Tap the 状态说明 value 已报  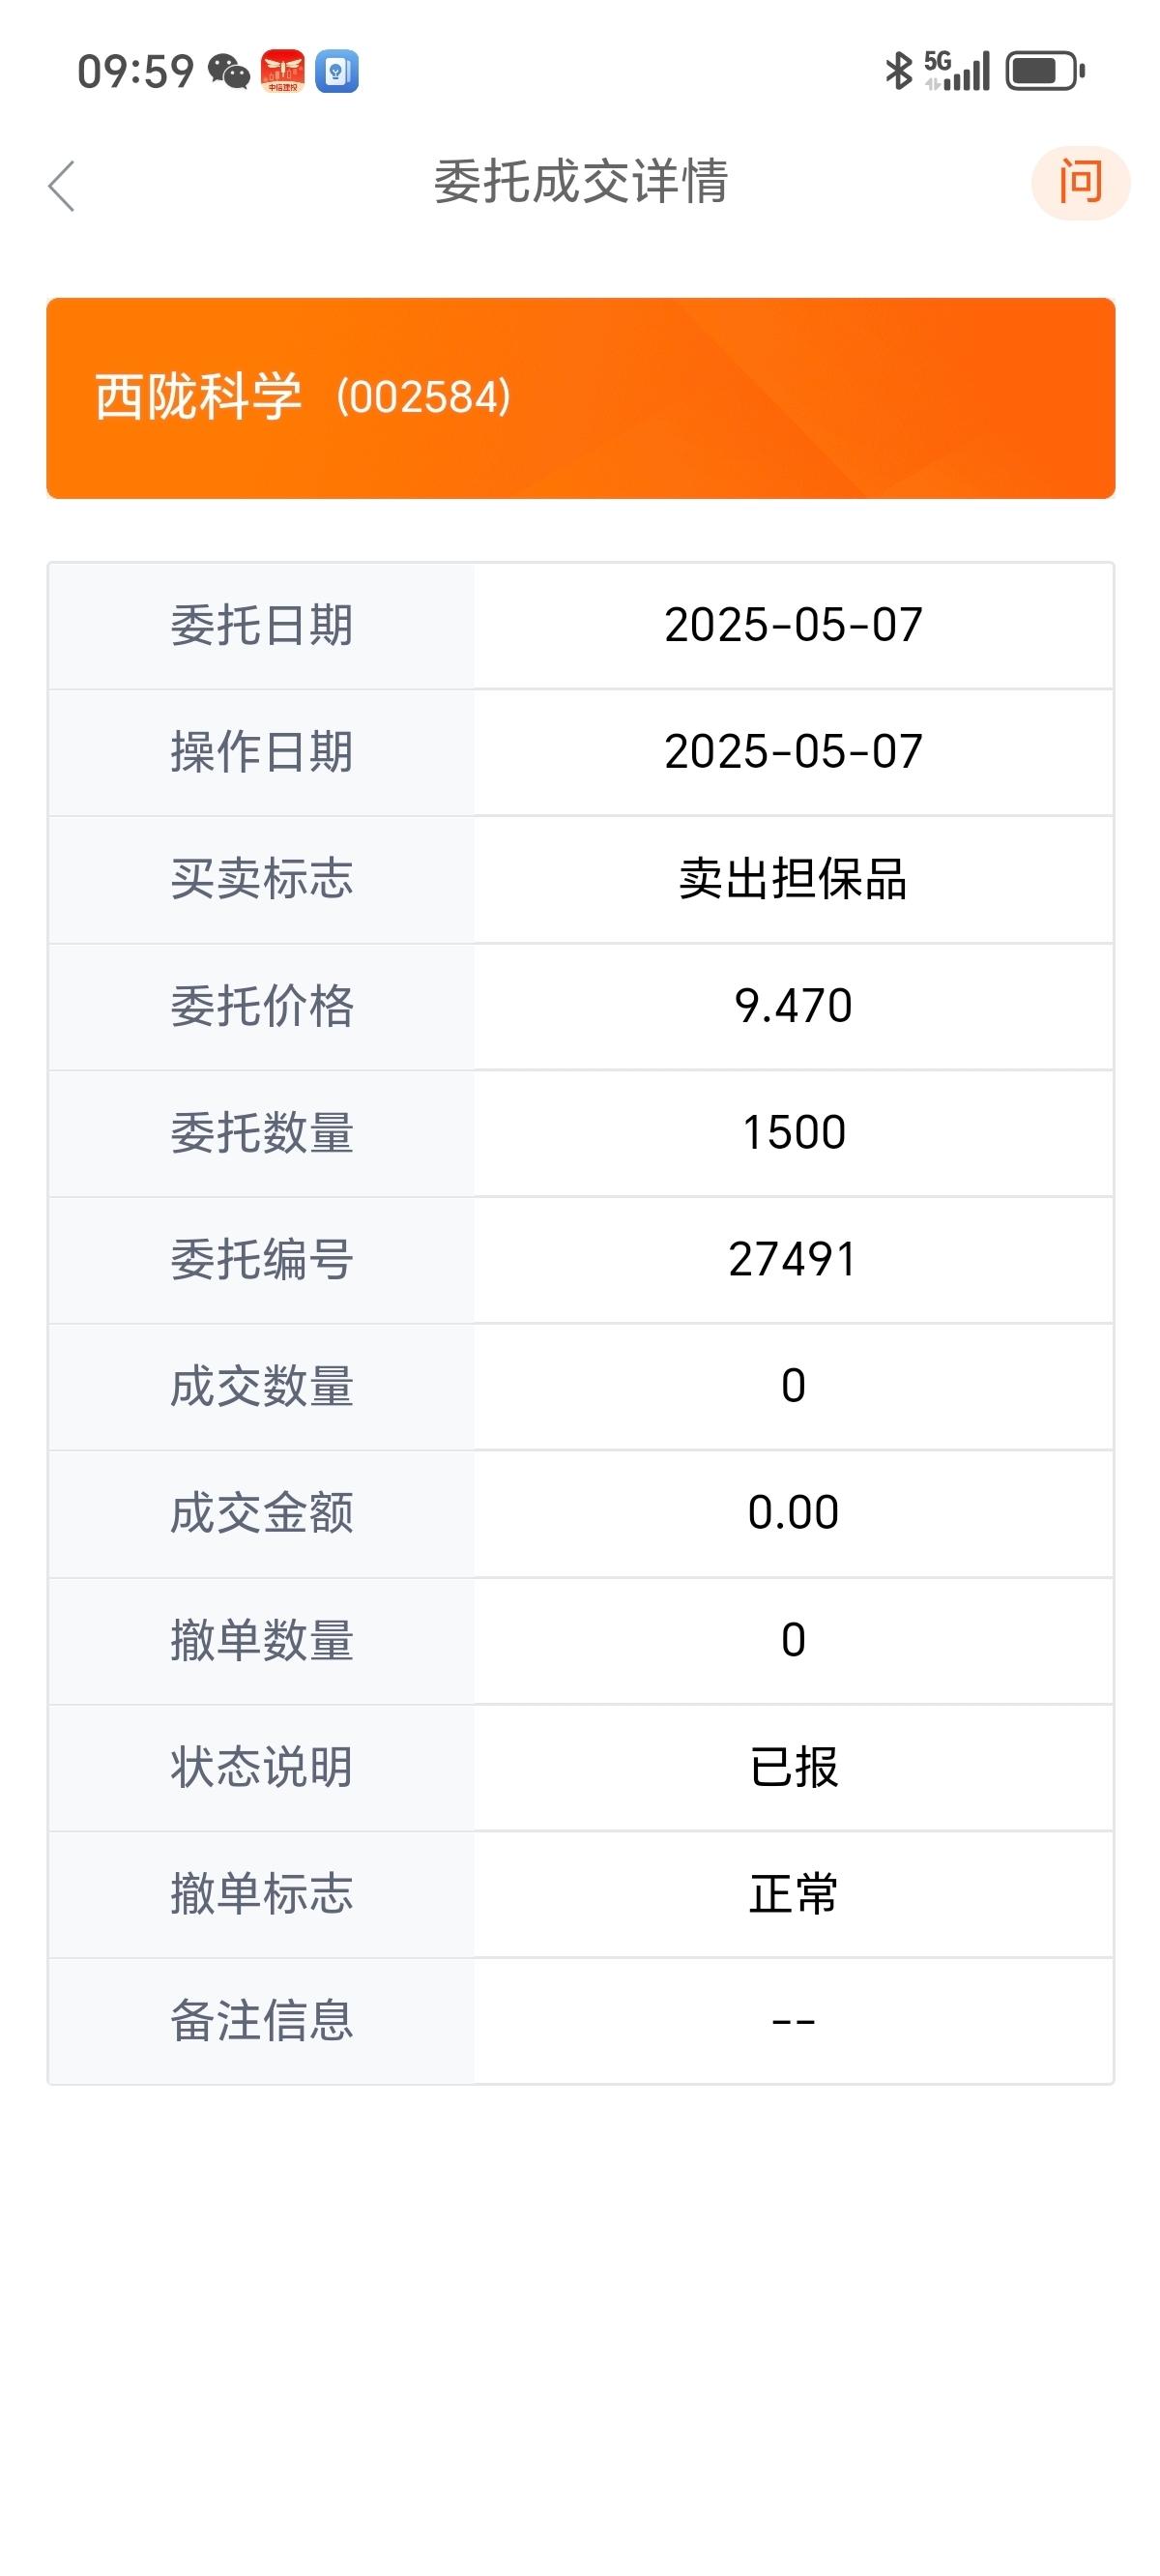793,1767
